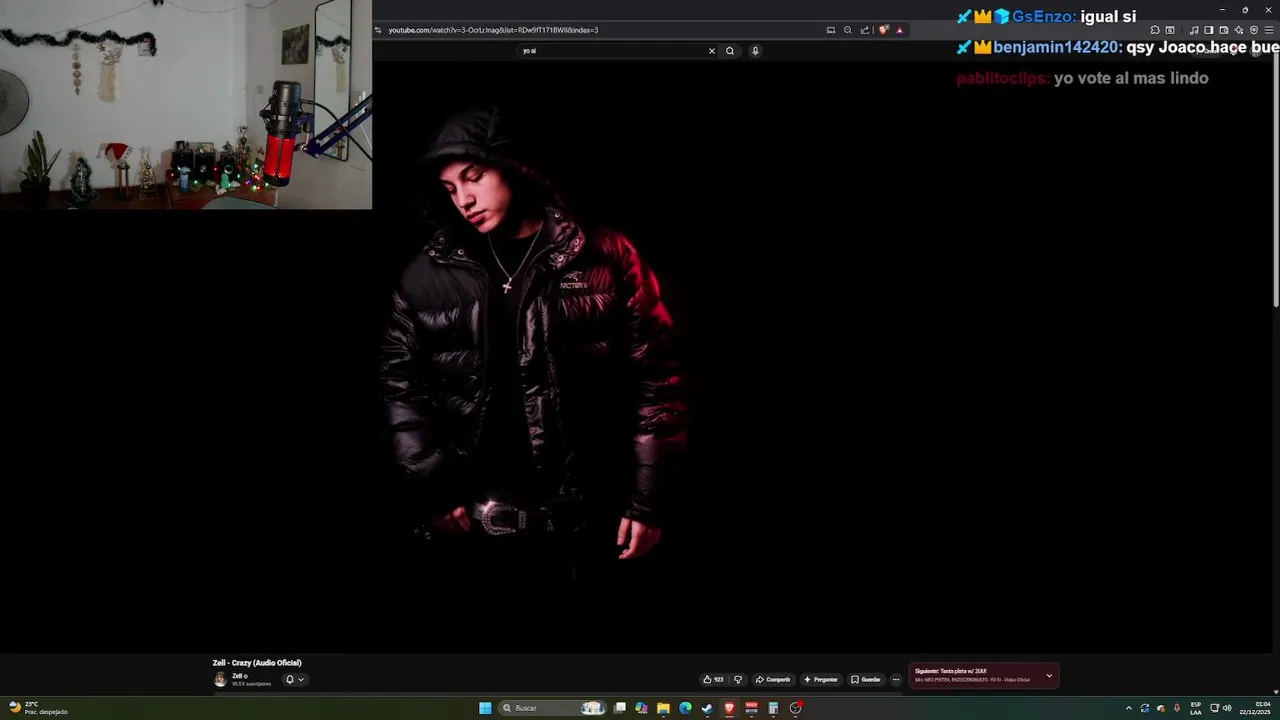The image size is (1280, 720).
Task: Open File Explorer from the taskbar
Action: click(x=663, y=708)
